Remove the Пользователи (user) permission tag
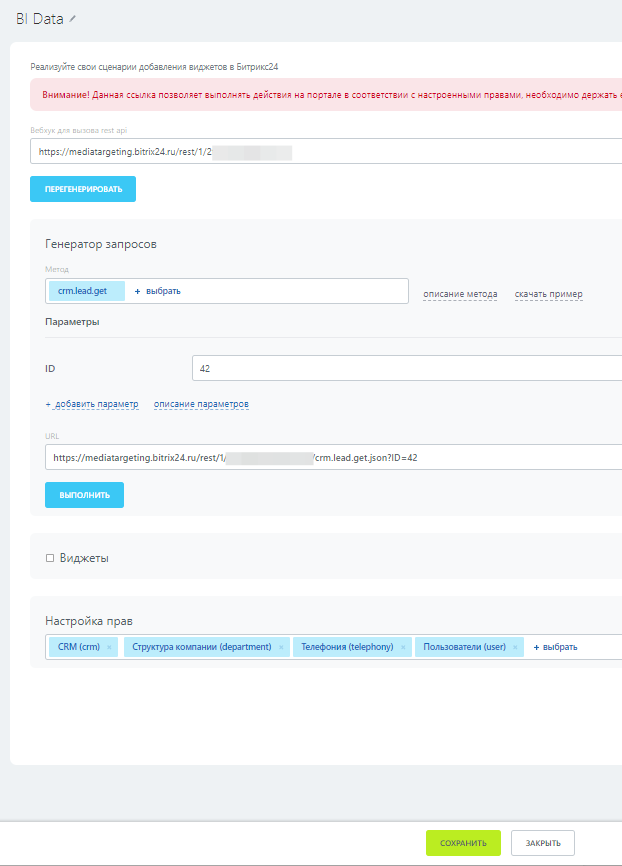 [x=516, y=647]
